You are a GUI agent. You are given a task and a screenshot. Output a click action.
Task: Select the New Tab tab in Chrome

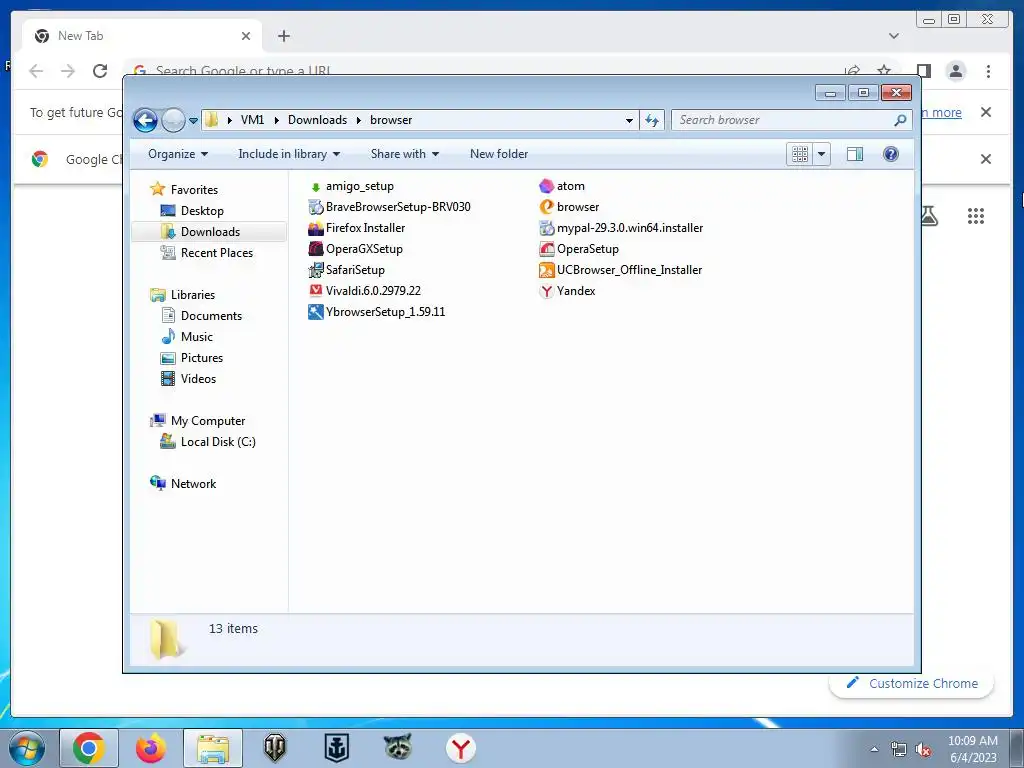(142, 36)
